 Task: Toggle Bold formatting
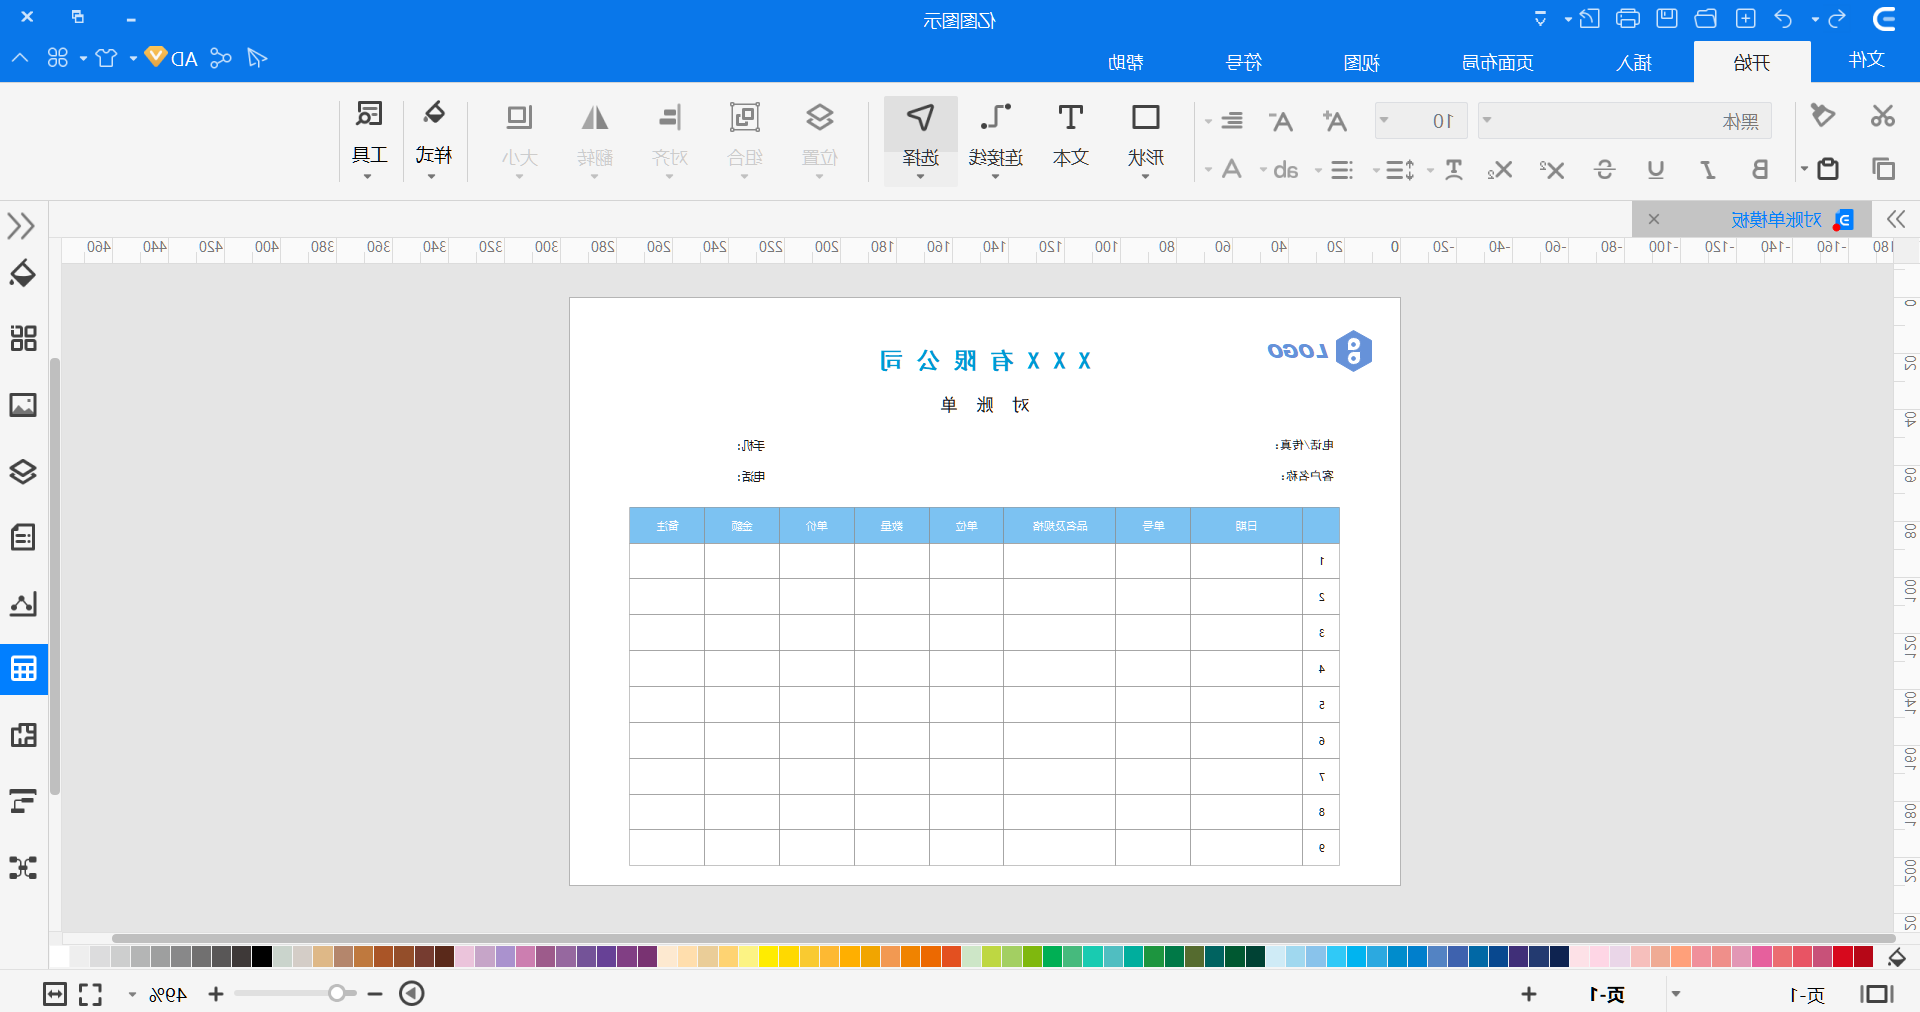tap(1760, 169)
